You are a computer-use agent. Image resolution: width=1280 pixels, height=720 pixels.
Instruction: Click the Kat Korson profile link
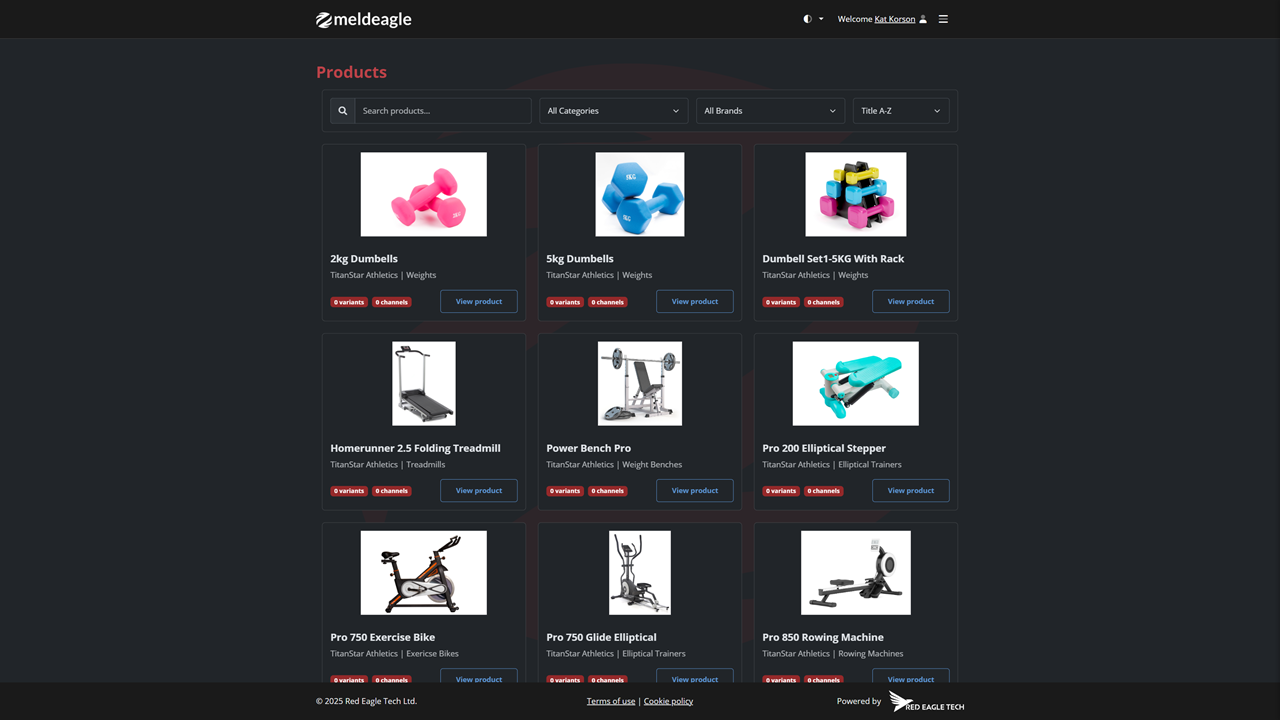895,18
